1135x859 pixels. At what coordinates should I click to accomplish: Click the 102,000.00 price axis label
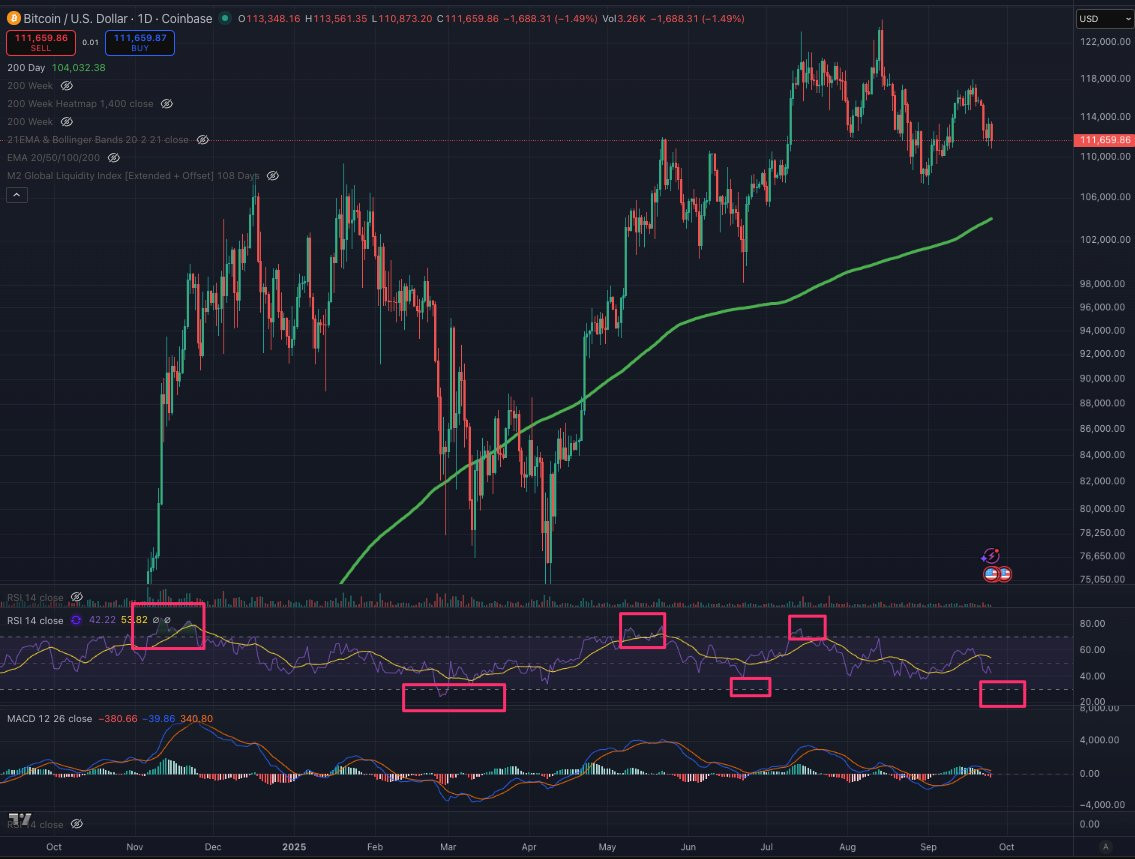point(1105,240)
